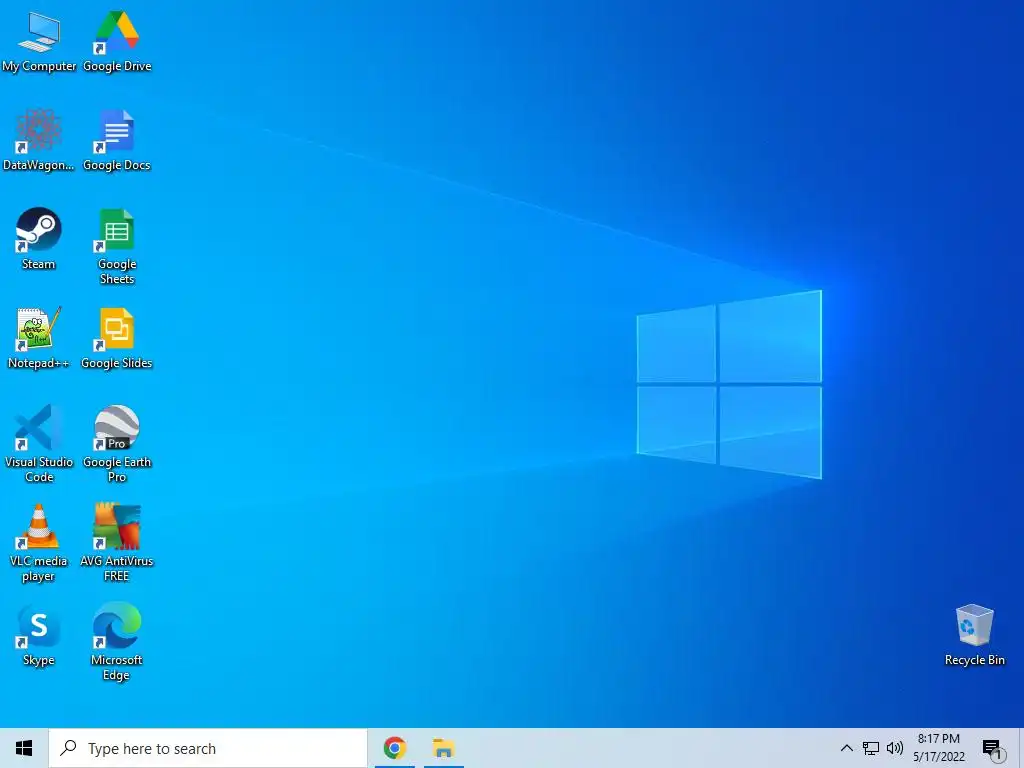The height and width of the screenshot is (768, 1024).
Task: Select the DataWagon desktop shortcut
Action: [39, 140]
